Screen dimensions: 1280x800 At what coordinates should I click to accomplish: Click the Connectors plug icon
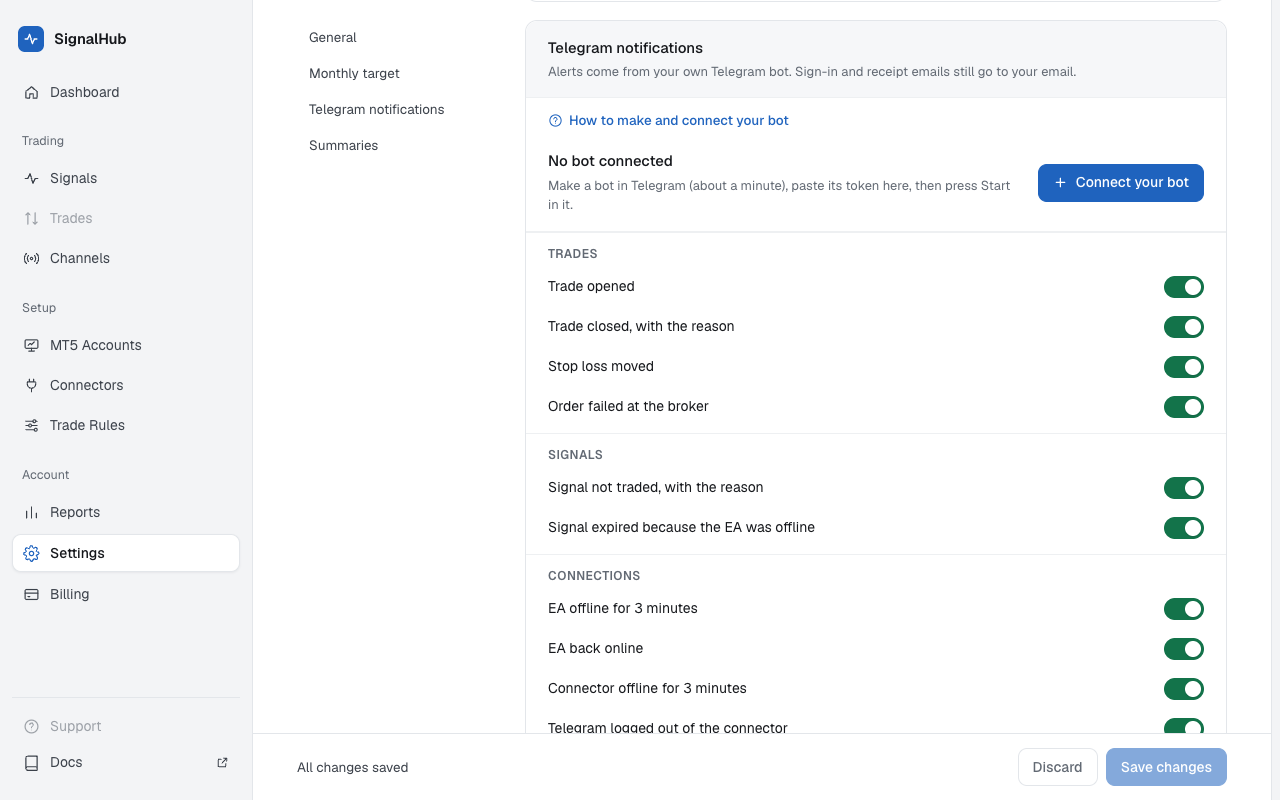coord(31,385)
